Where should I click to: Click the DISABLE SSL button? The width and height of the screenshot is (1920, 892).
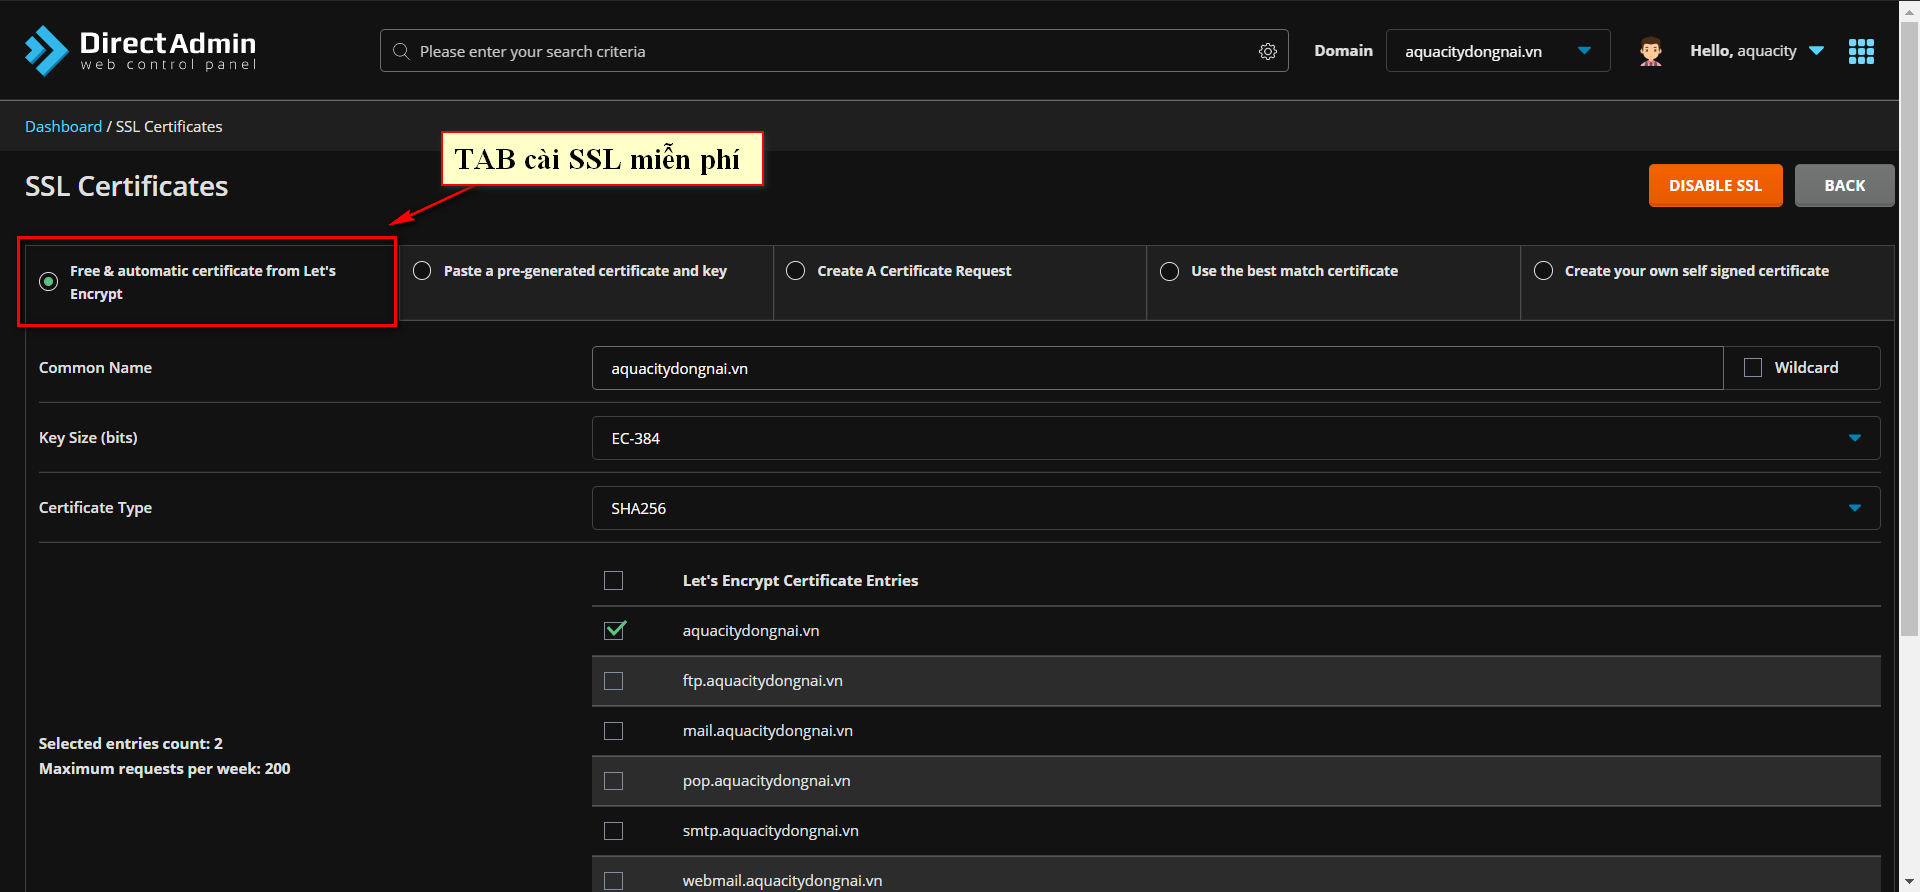pos(1715,186)
